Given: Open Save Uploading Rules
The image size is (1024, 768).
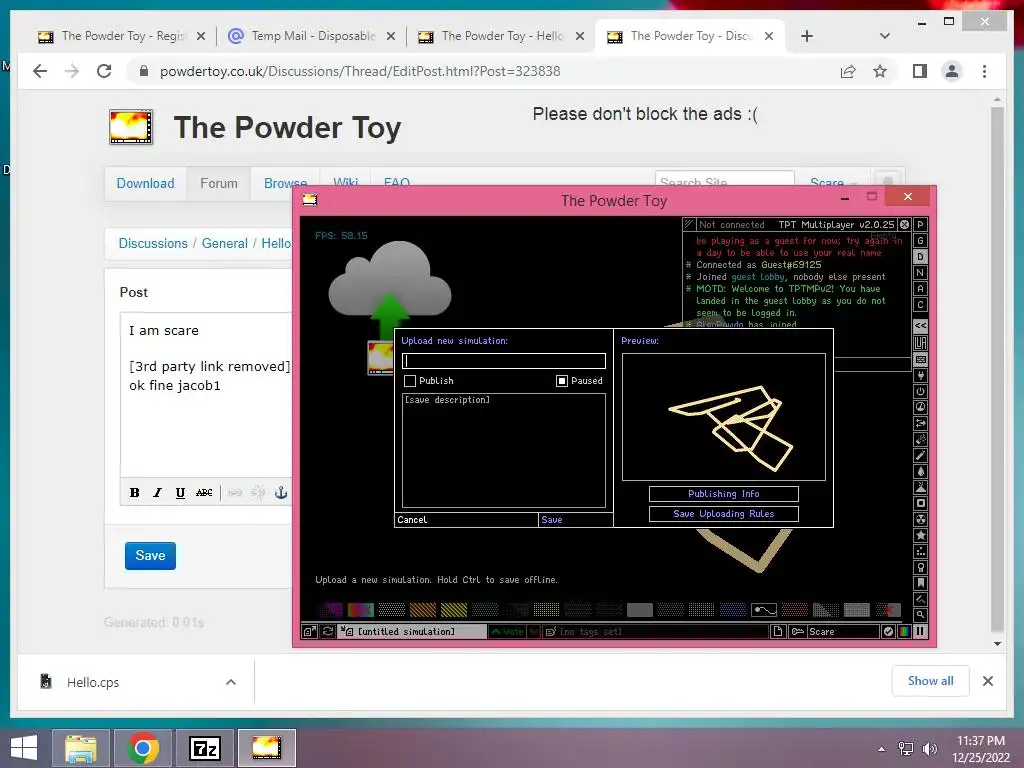Looking at the screenshot, I should [724, 514].
